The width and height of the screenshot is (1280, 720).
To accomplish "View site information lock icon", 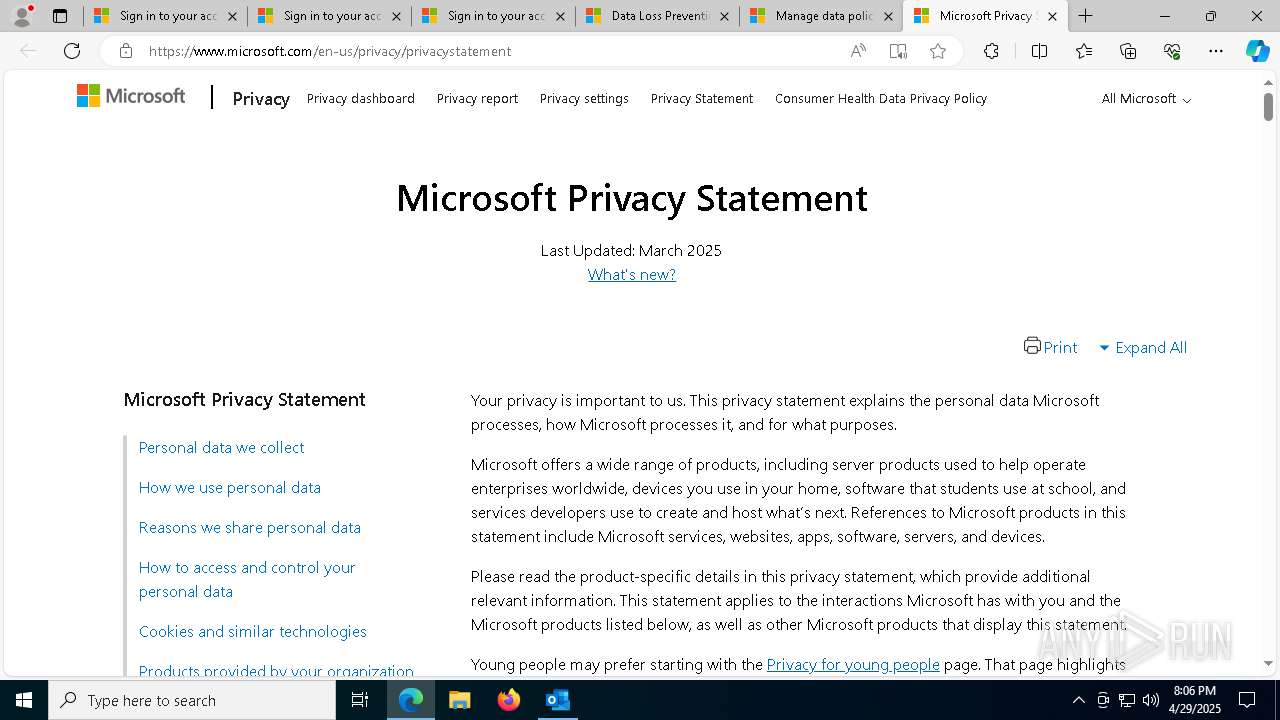I will click(126, 51).
